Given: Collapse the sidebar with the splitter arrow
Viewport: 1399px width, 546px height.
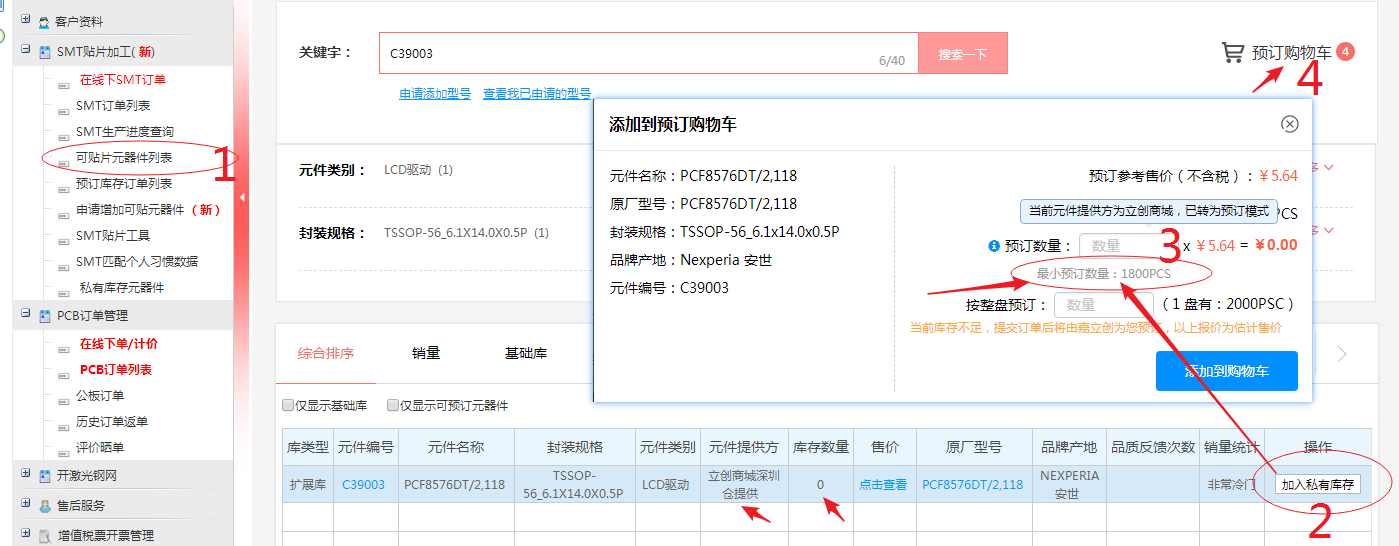Looking at the screenshot, I should [x=241, y=197].
